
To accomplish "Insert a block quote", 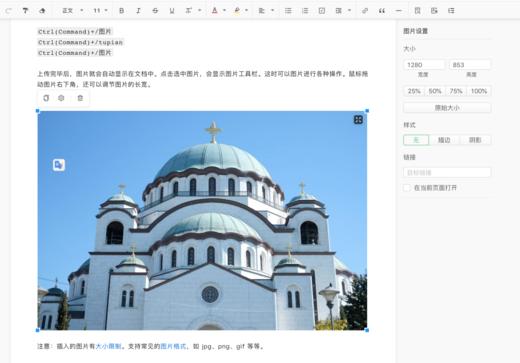I will coord(382,11).
